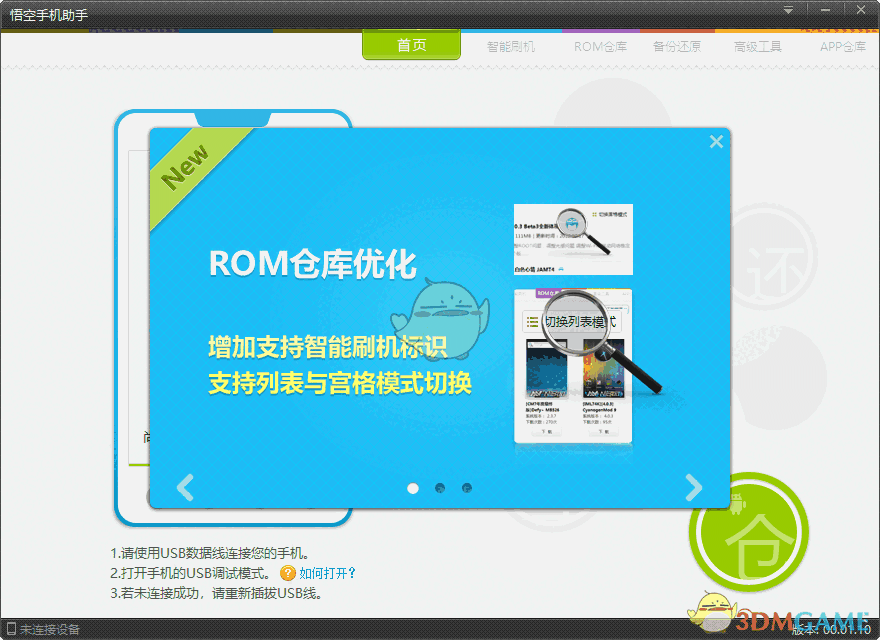Click the green 仓 warehouse circle button
The image size is (880, 640).
pyautogui.click(x=749, y=532)
